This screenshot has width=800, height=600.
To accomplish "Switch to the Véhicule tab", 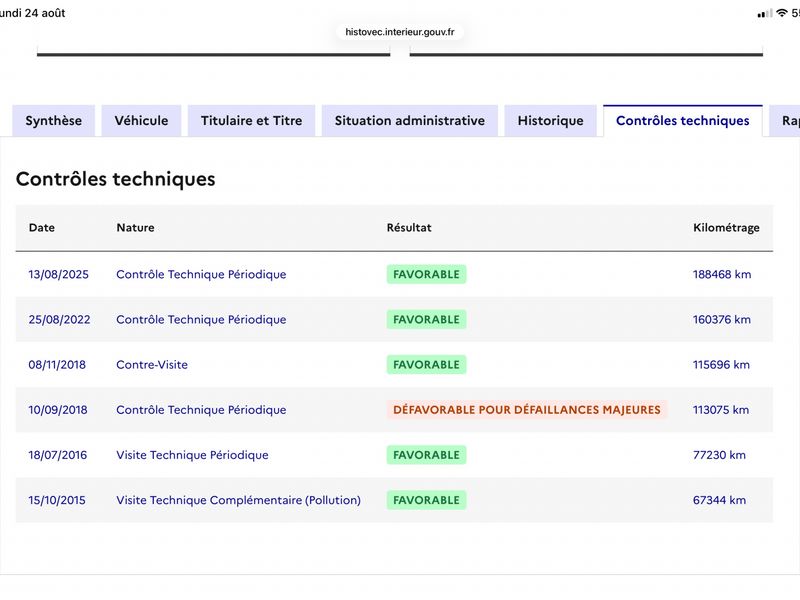I will 141,121.
